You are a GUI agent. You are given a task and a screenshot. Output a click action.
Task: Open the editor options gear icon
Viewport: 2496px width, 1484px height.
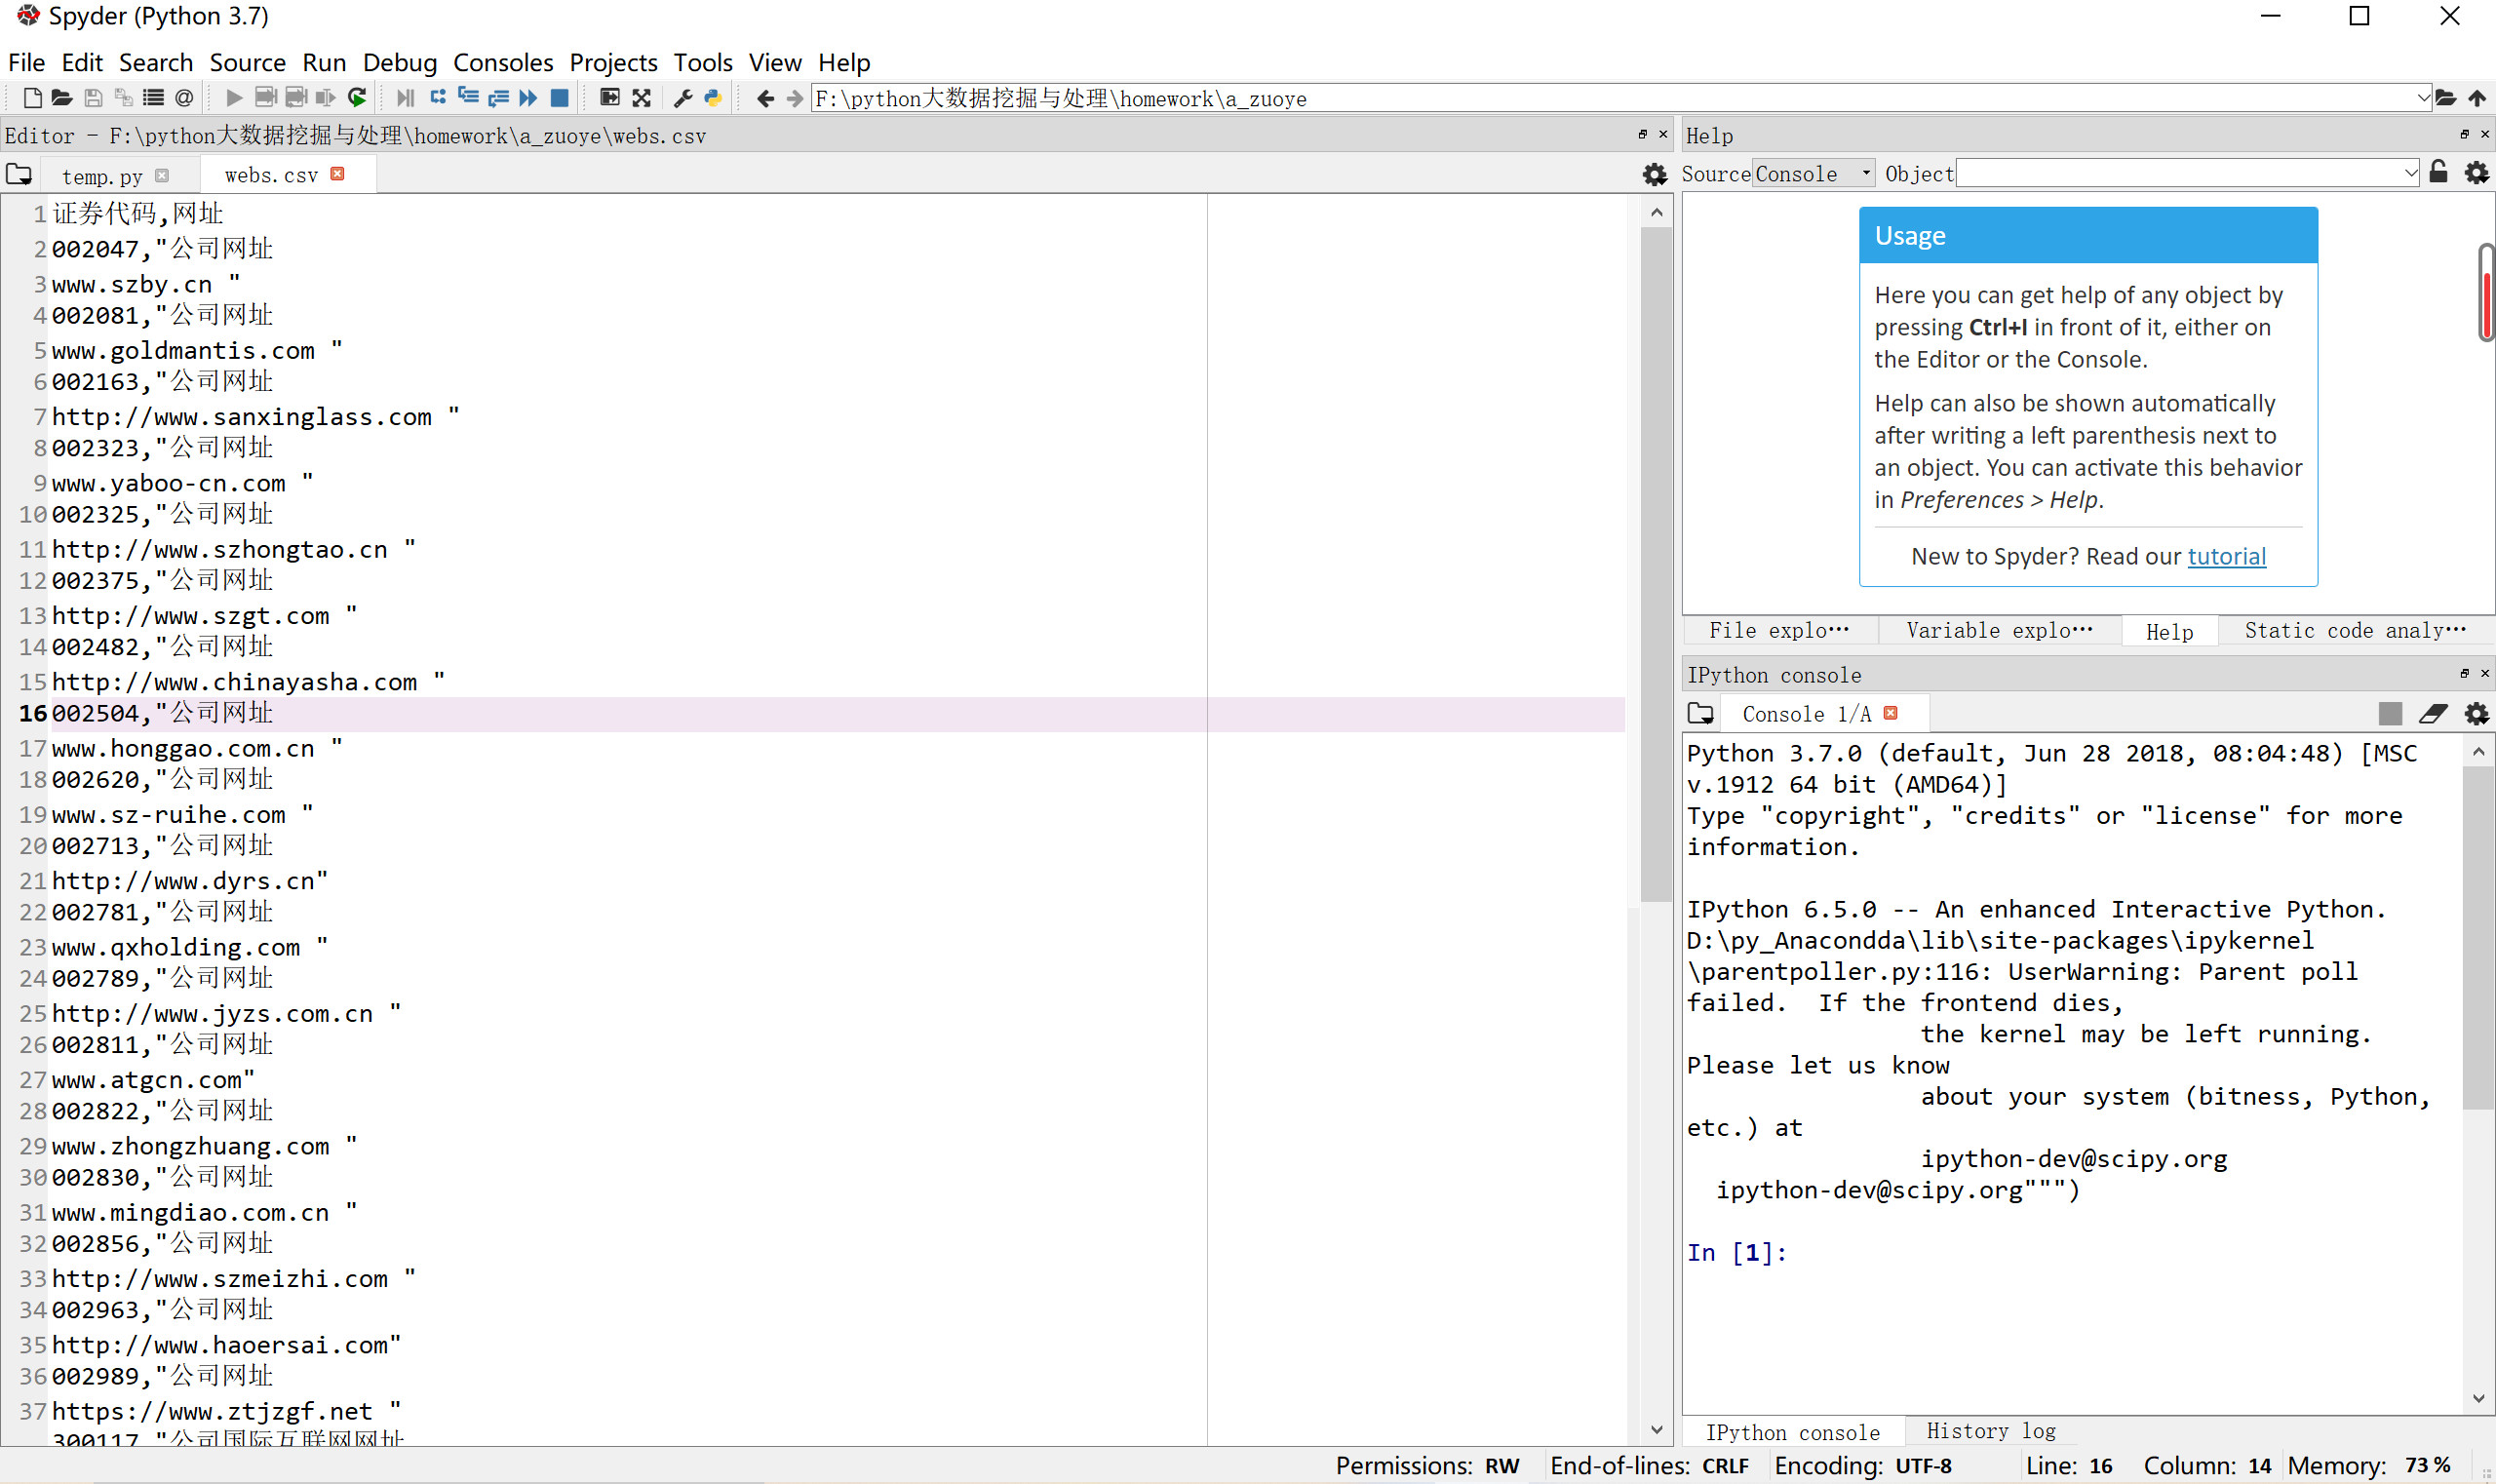(1655, 175)
